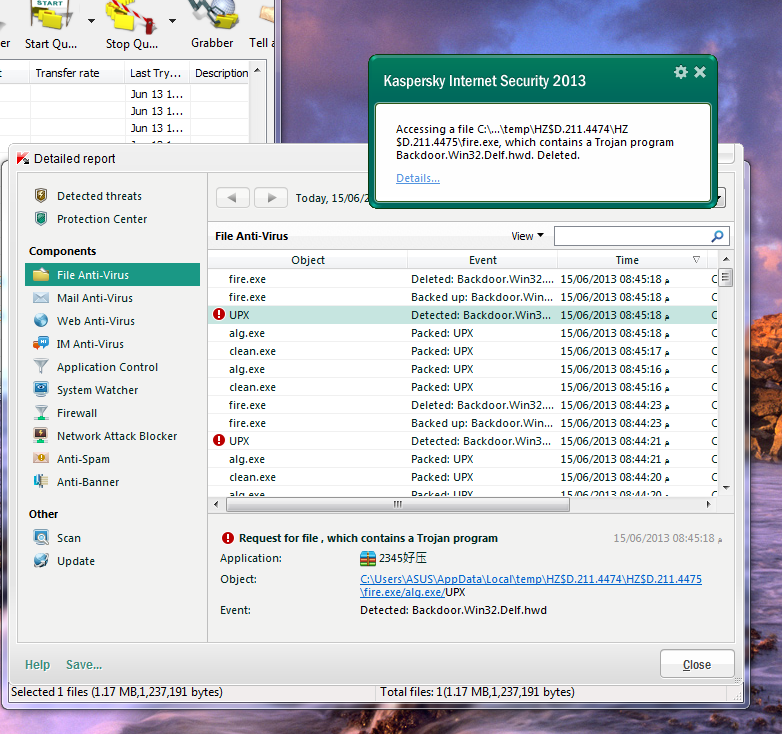Image resolution: width=782 pixels, height=734 pixels.
Task: Go to previous report day arrow
Action: pos(232,198)
